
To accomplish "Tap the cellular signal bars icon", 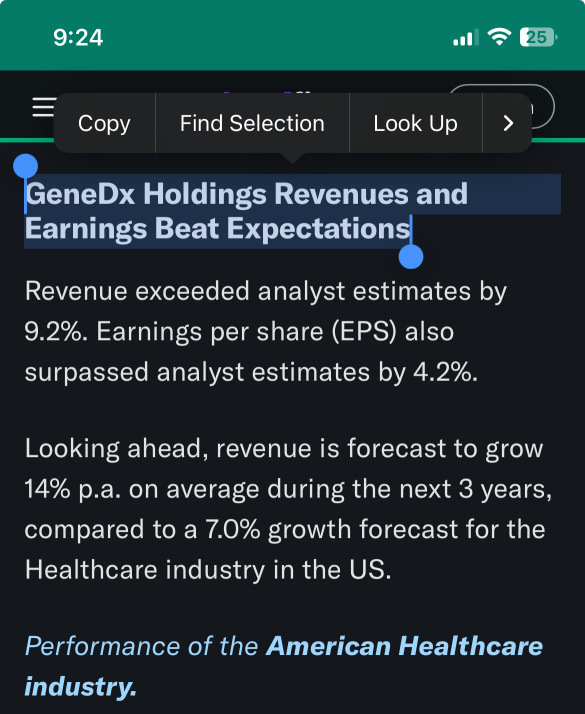I will pyautogui.click(x=465, y=37).
